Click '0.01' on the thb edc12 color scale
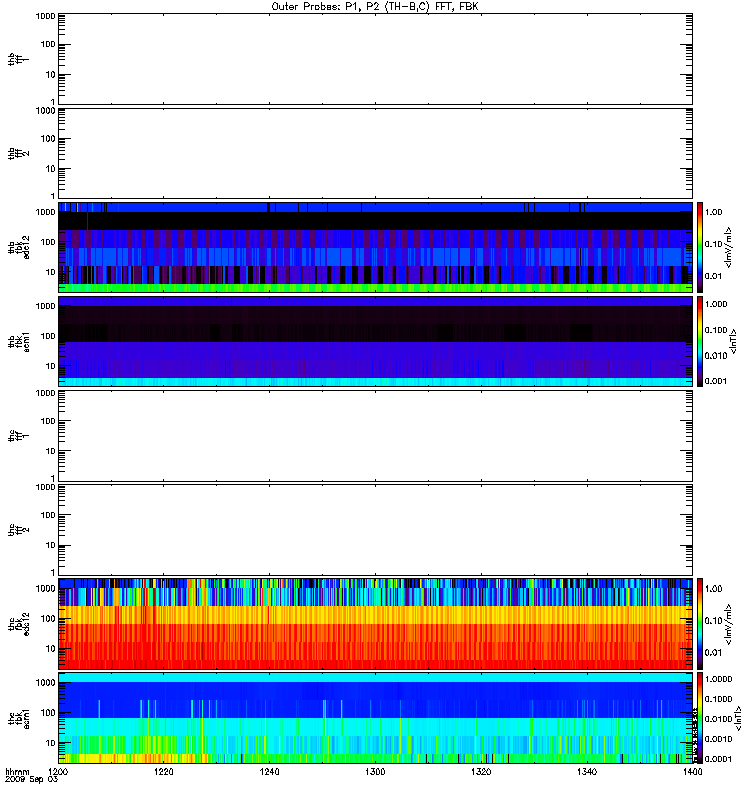 coord(714,276)
